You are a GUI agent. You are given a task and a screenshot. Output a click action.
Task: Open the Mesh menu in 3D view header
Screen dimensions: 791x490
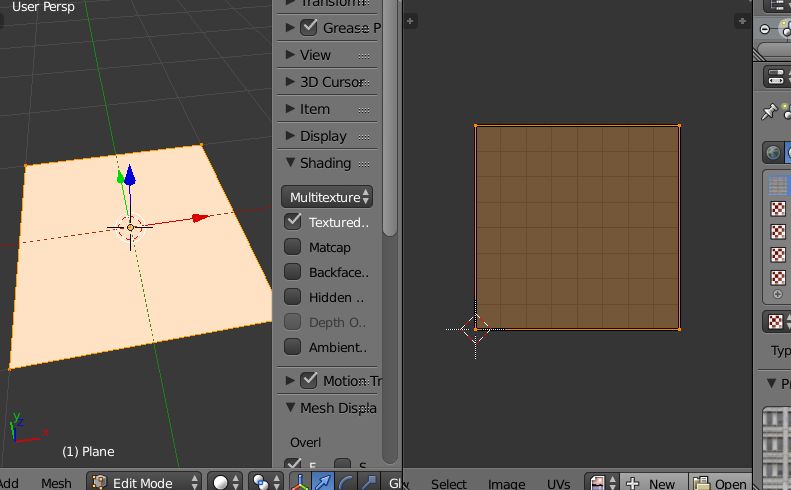56,483
